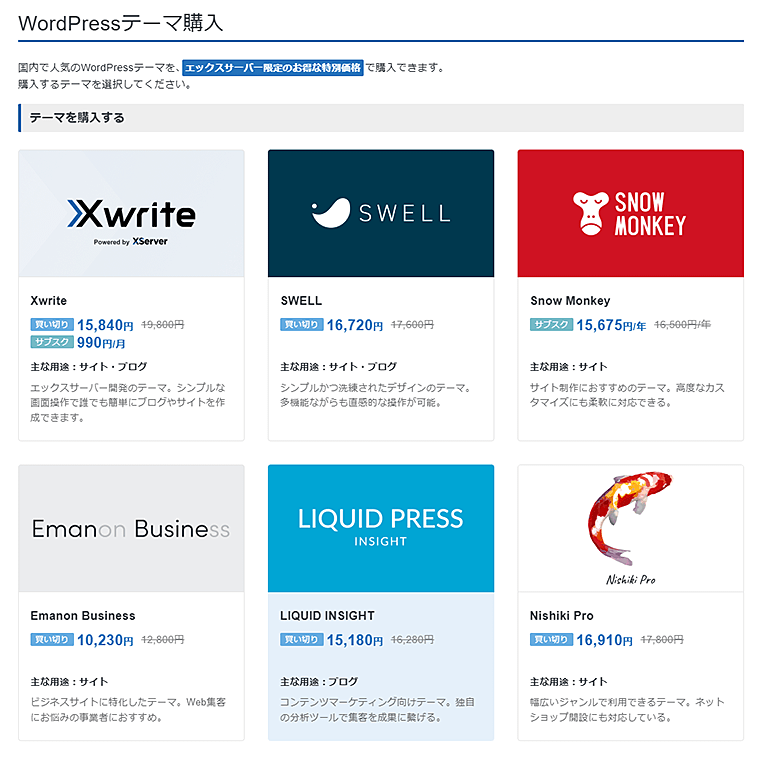Click the struck-through 16,280円 LIQUID INSIGHT price

pyautogui.click(x=412, y=640)
